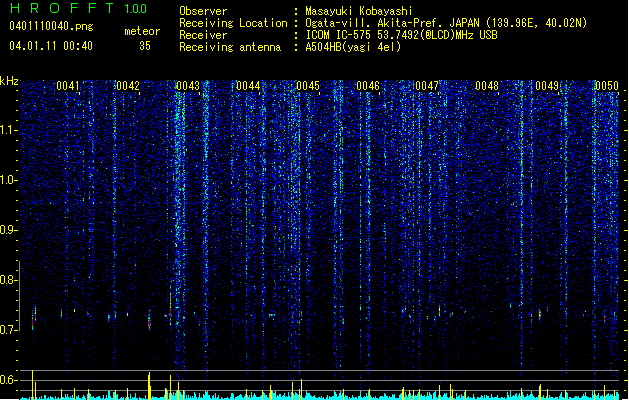Click the 0041 time marker
Image resolution: width=629 pixels, height=400 pixels.
[68, 86]
